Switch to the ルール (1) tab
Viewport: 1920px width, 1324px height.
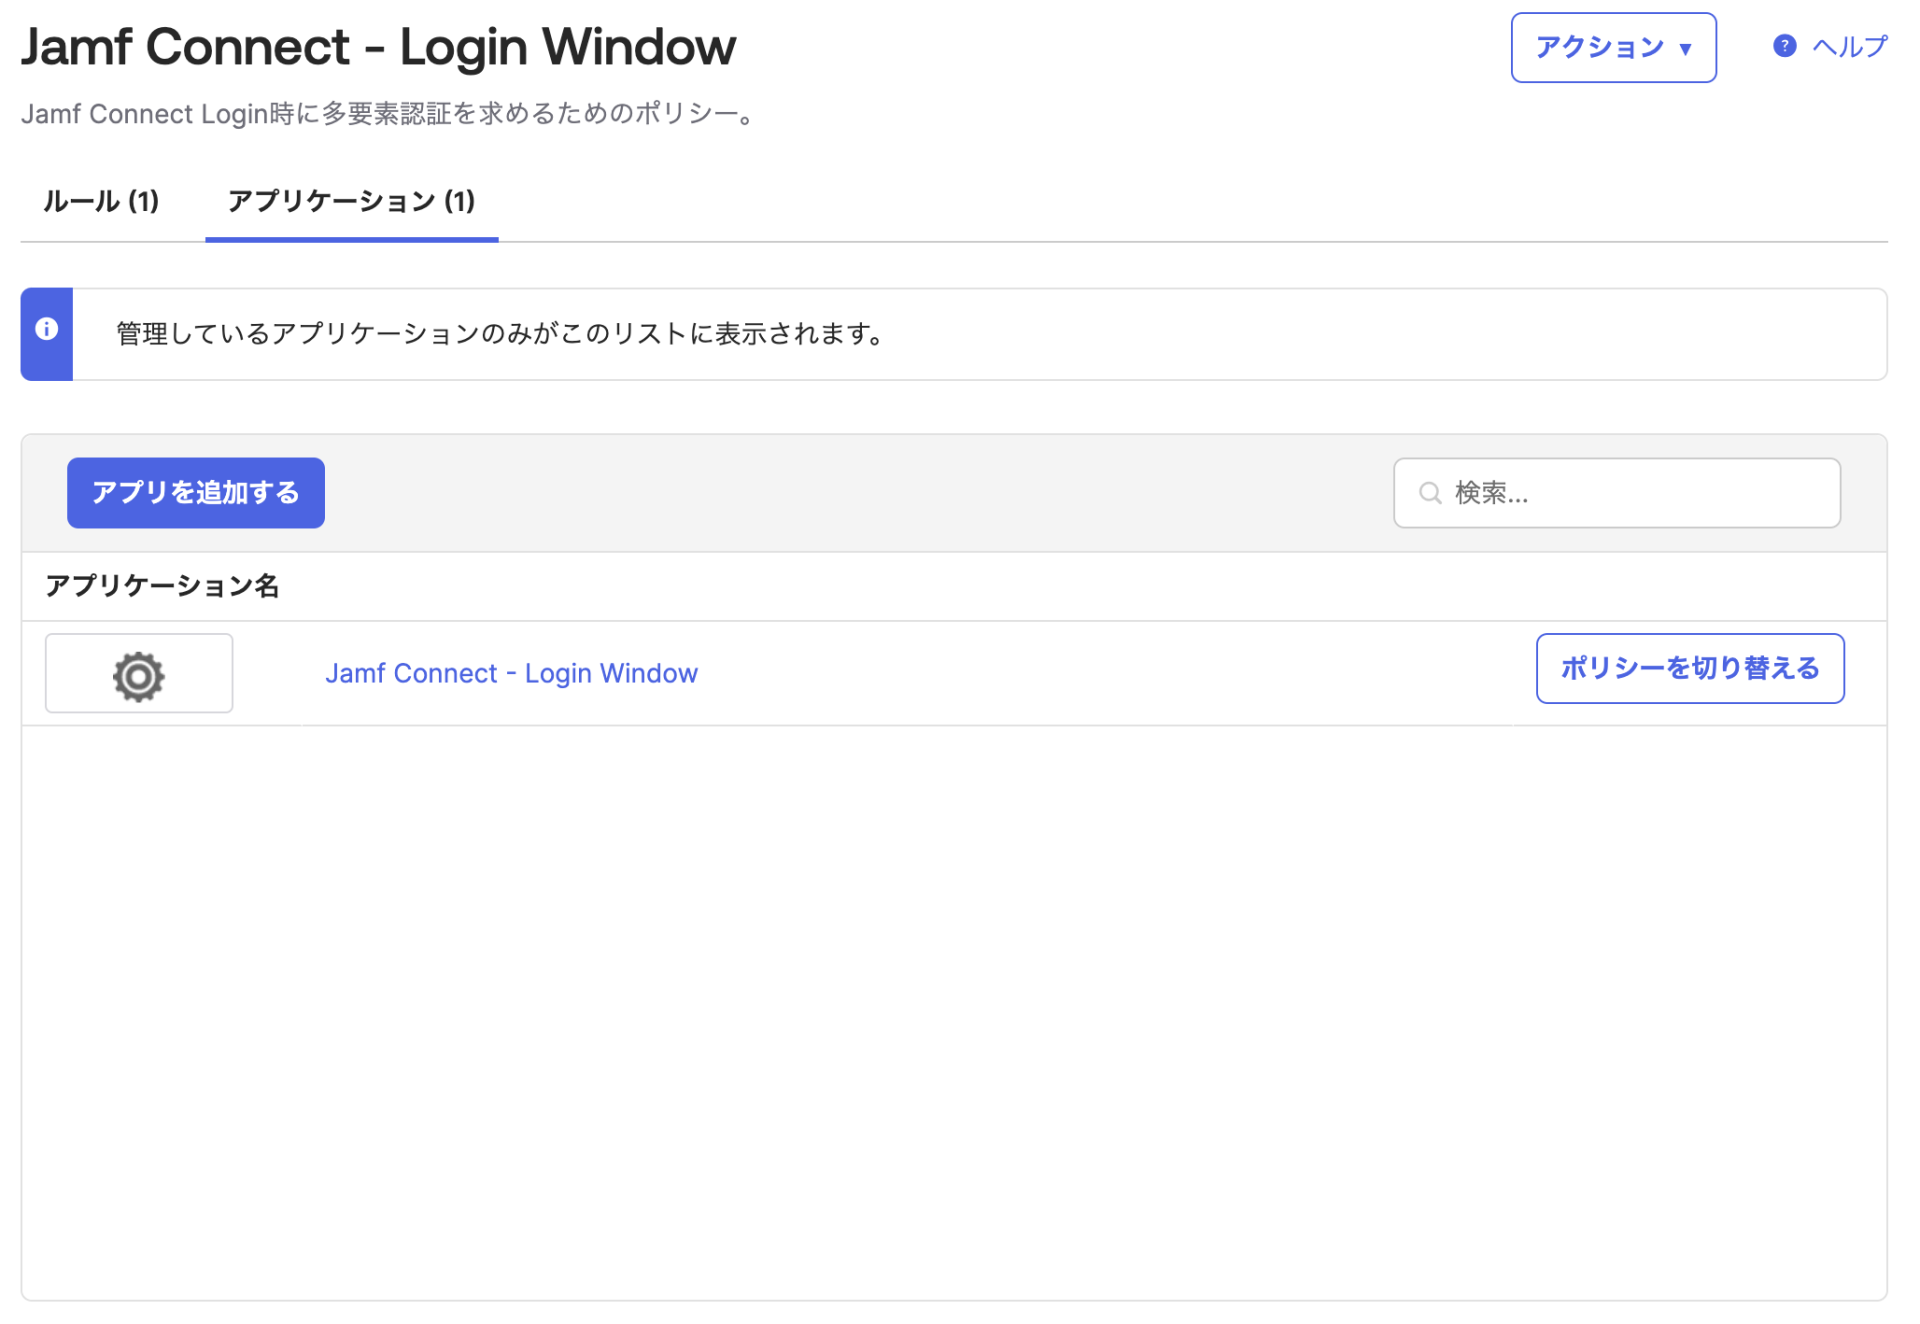pyautogui.click(x=100, y=201)
